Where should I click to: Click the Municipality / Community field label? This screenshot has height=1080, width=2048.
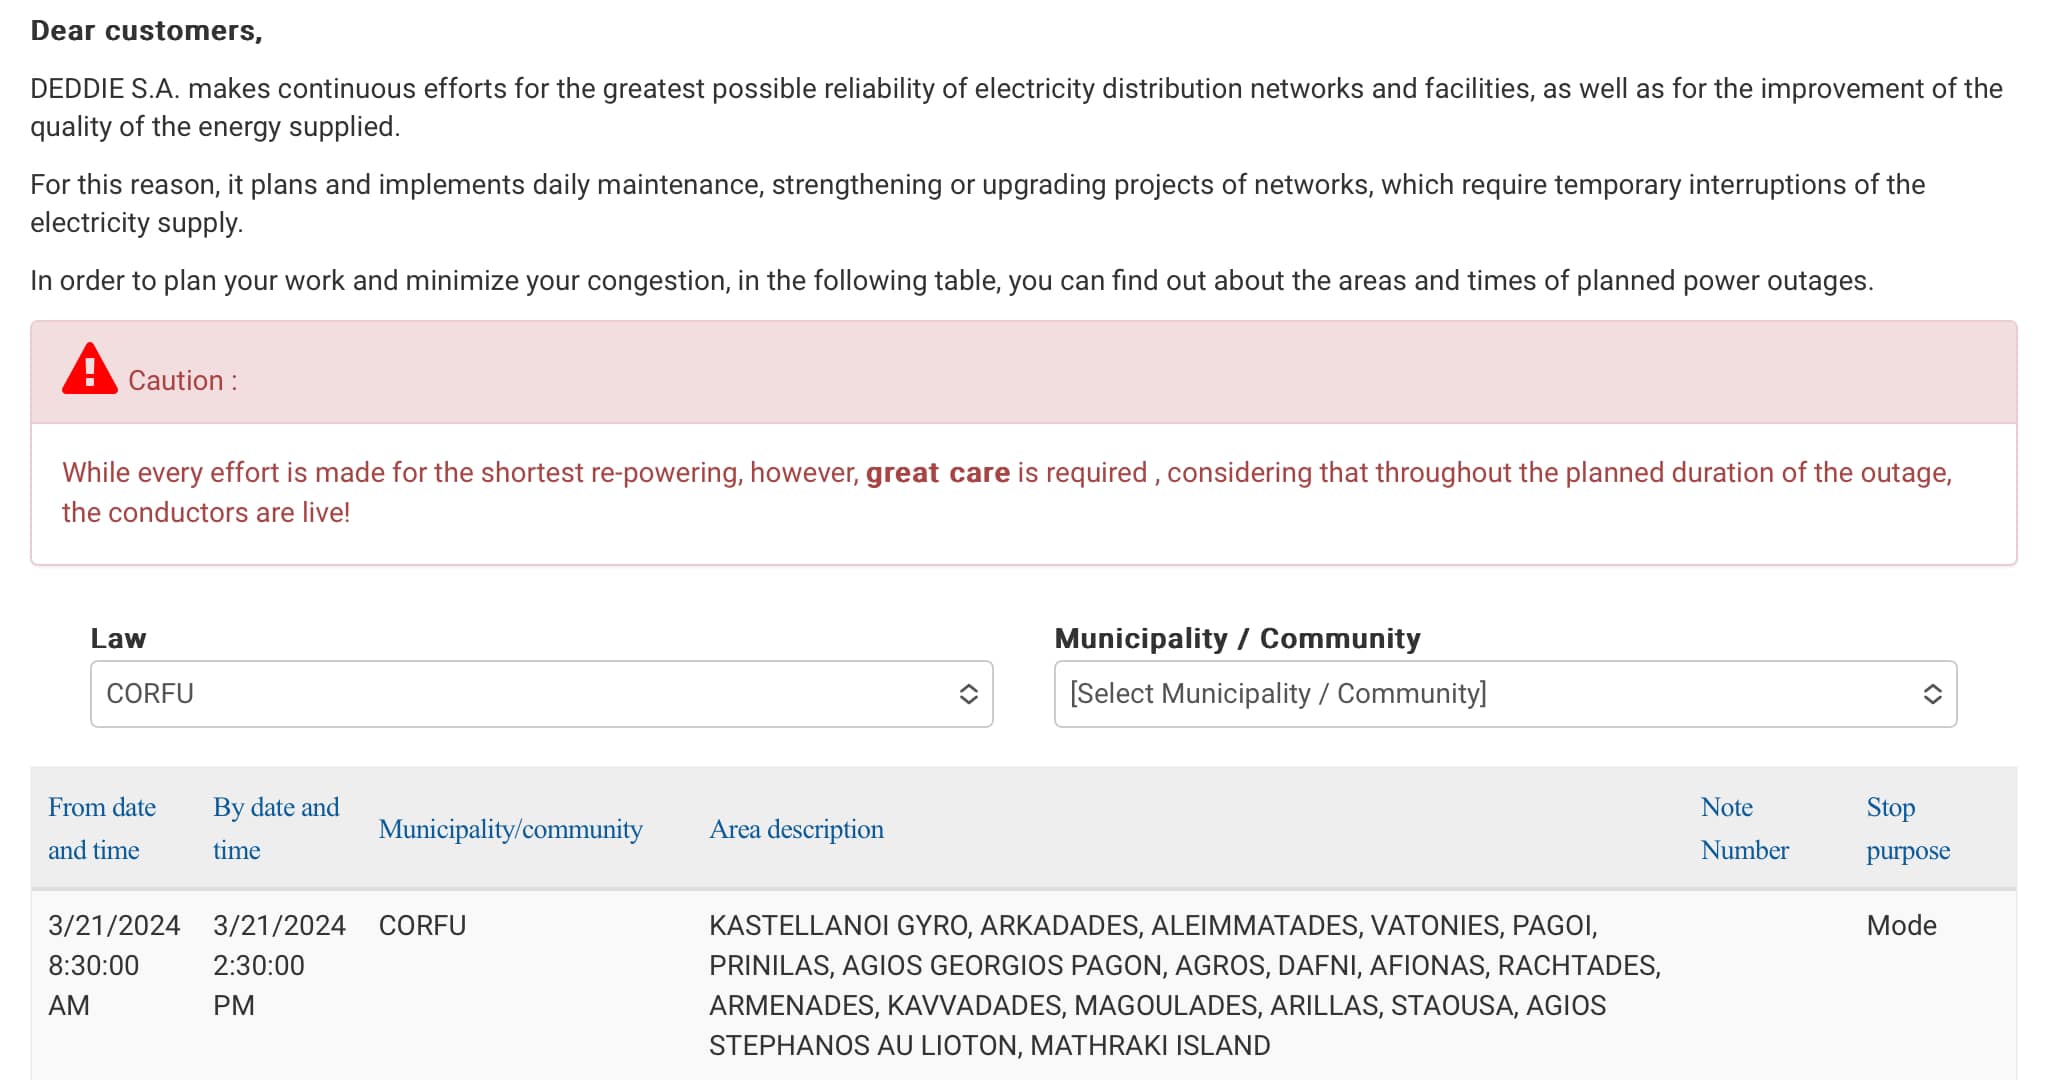tap(1237, 638)
